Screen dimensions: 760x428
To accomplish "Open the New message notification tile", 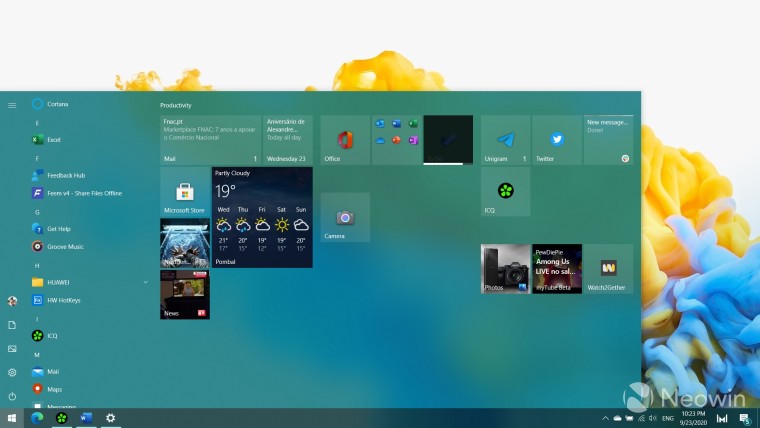I will point(609,140).
